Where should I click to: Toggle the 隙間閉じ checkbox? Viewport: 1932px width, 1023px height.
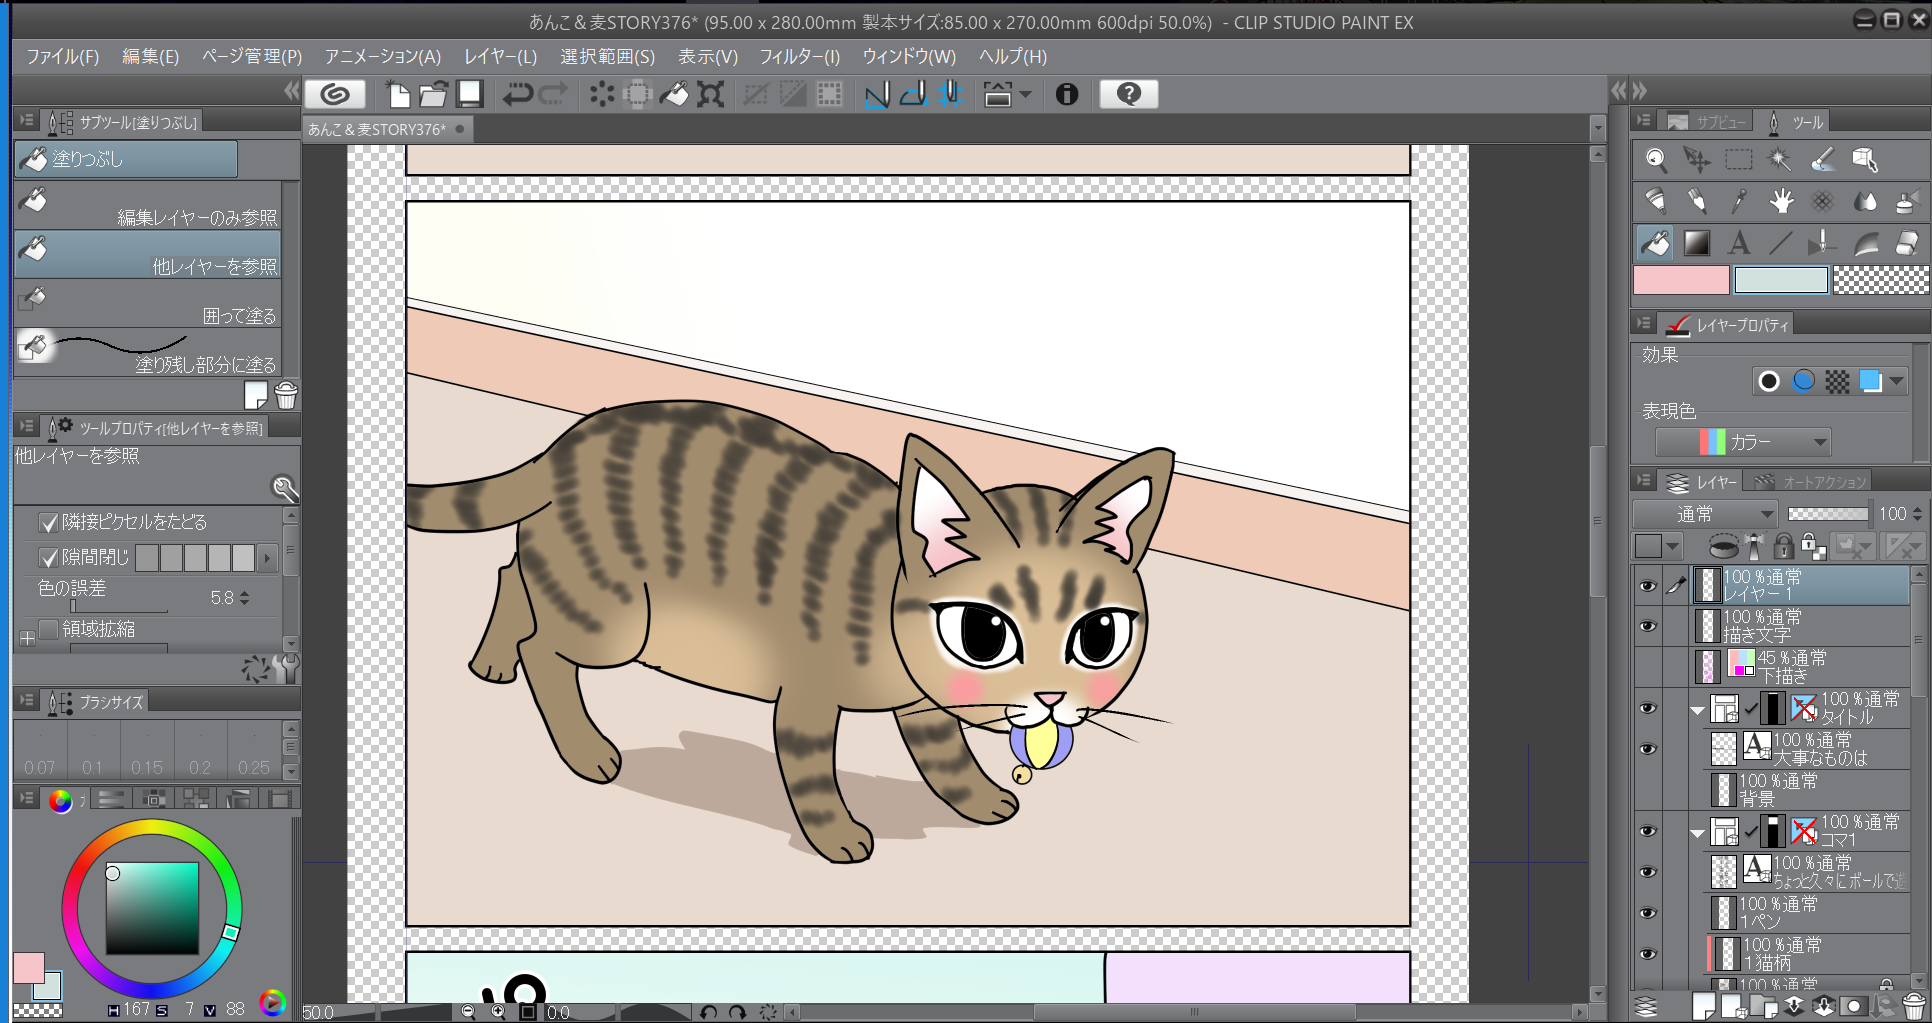click(48, 557)
